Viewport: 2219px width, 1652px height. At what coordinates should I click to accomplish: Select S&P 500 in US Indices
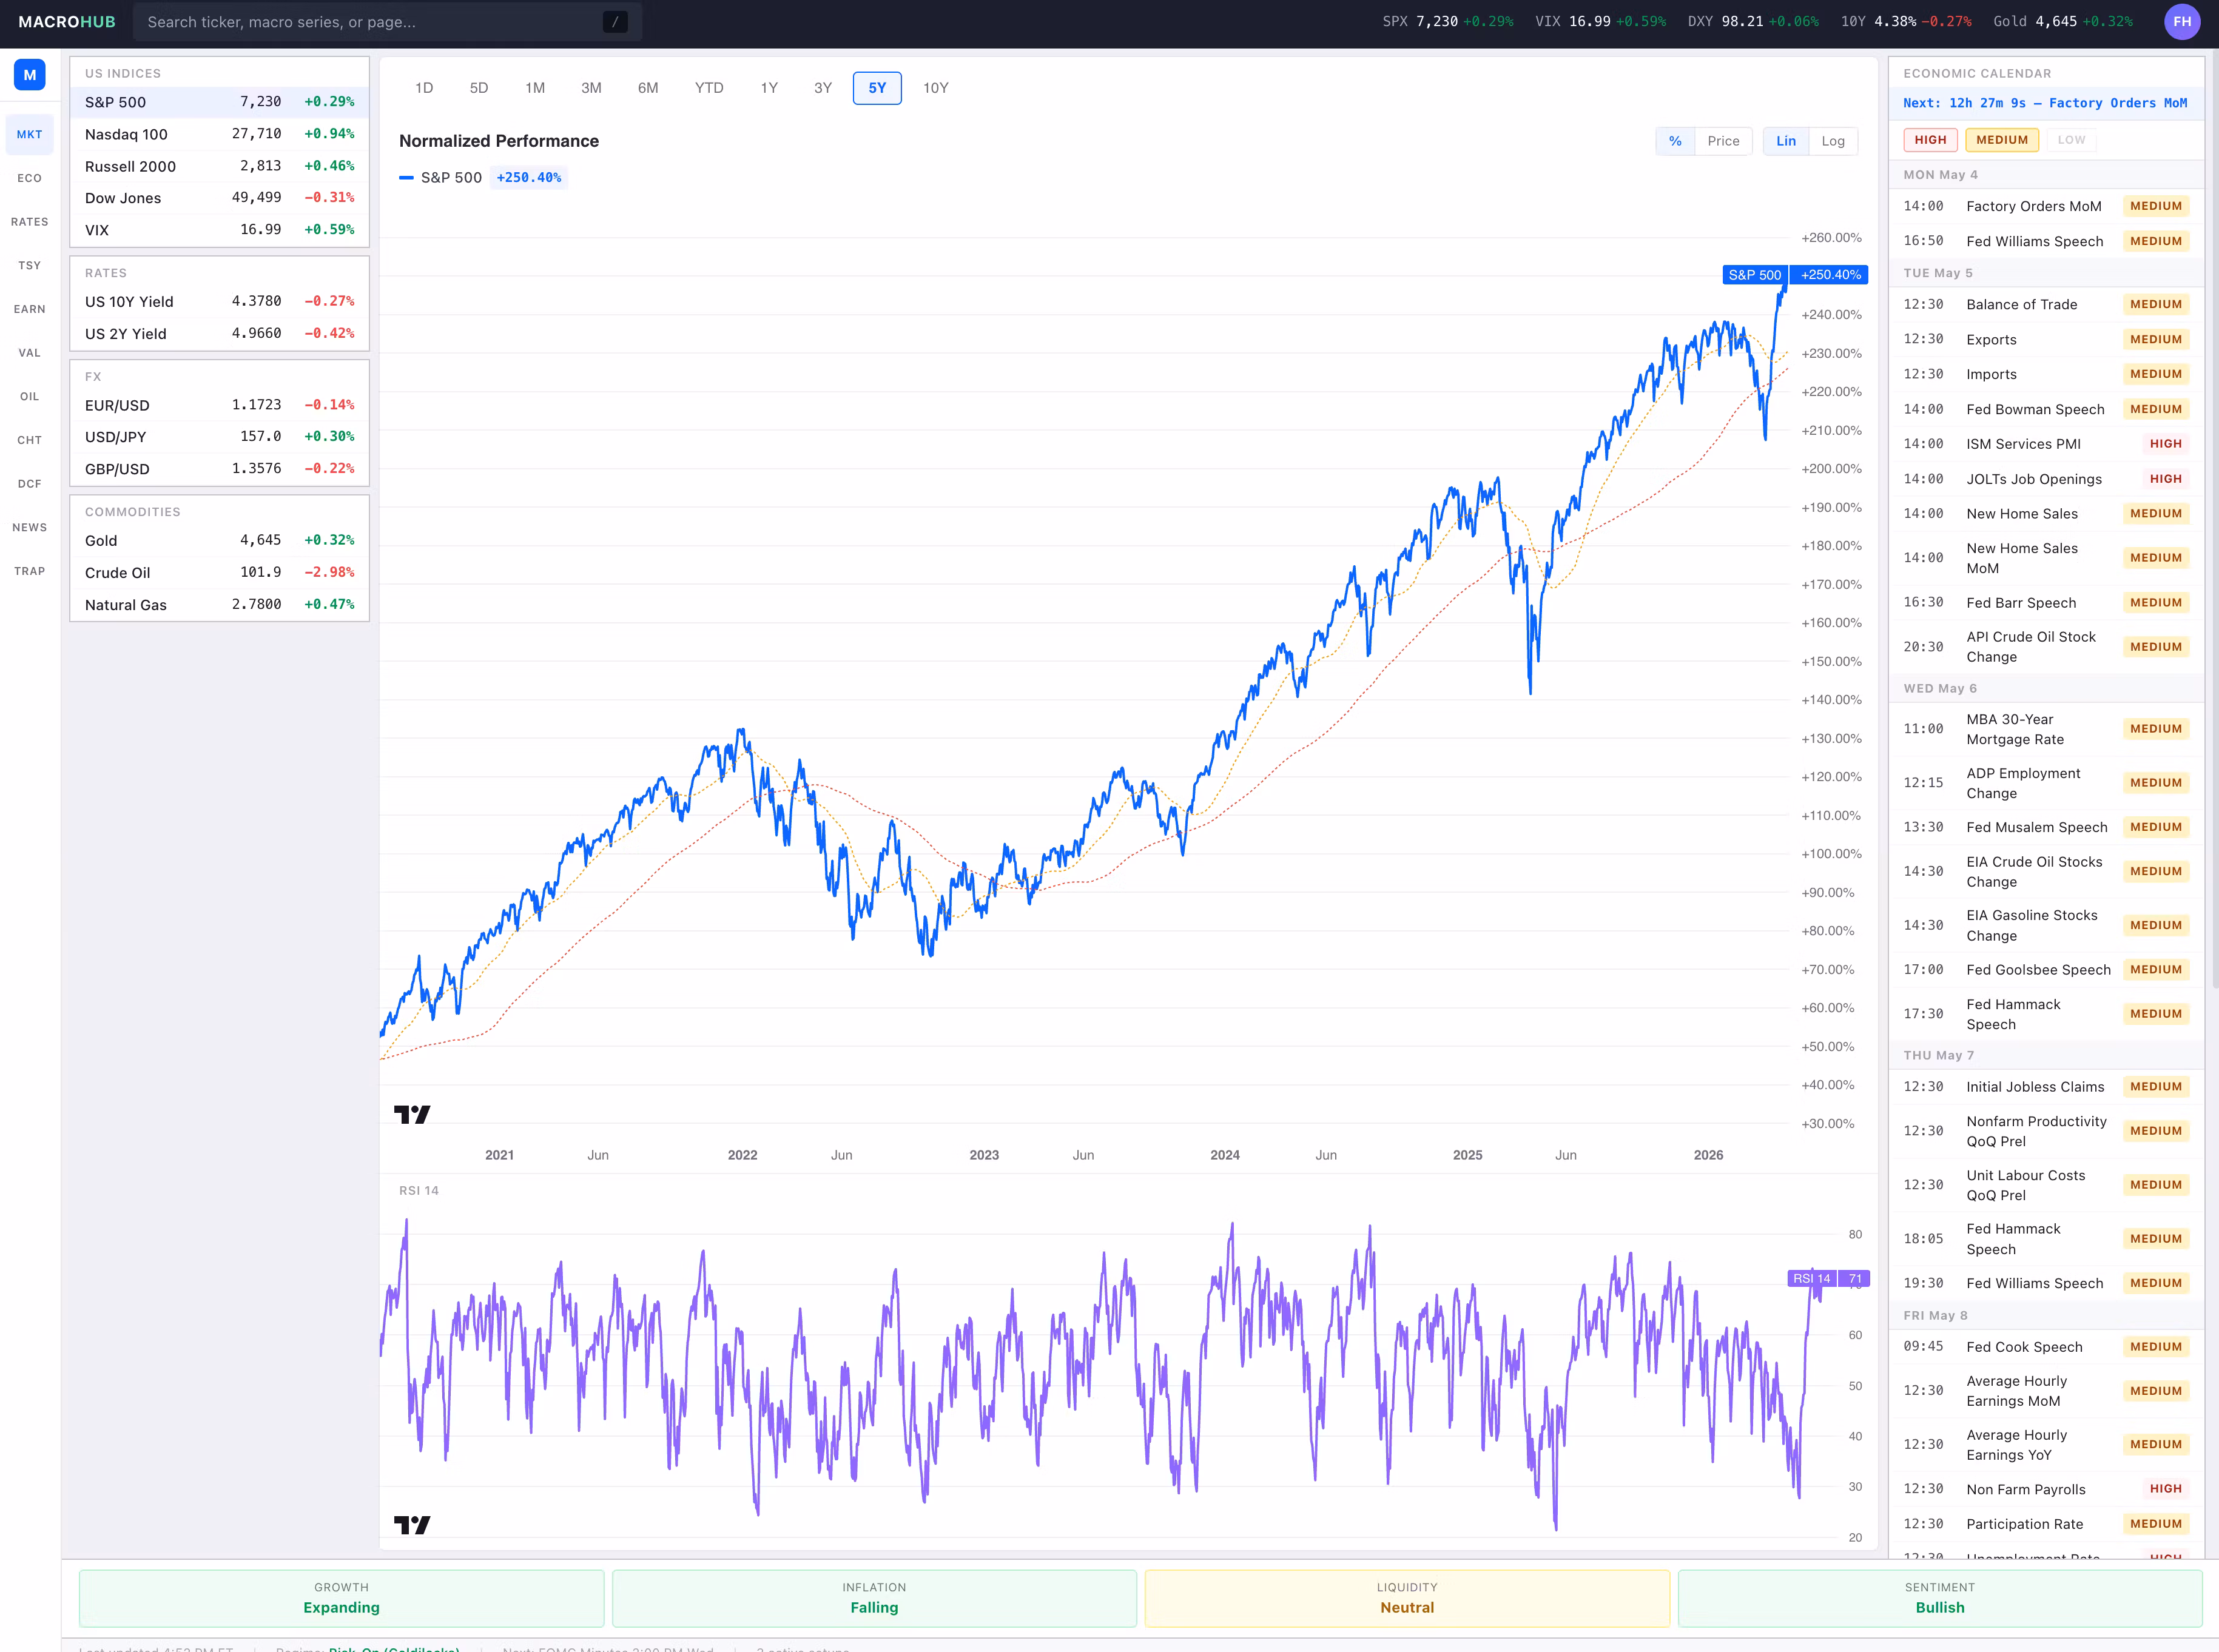[x=219, y=102]
